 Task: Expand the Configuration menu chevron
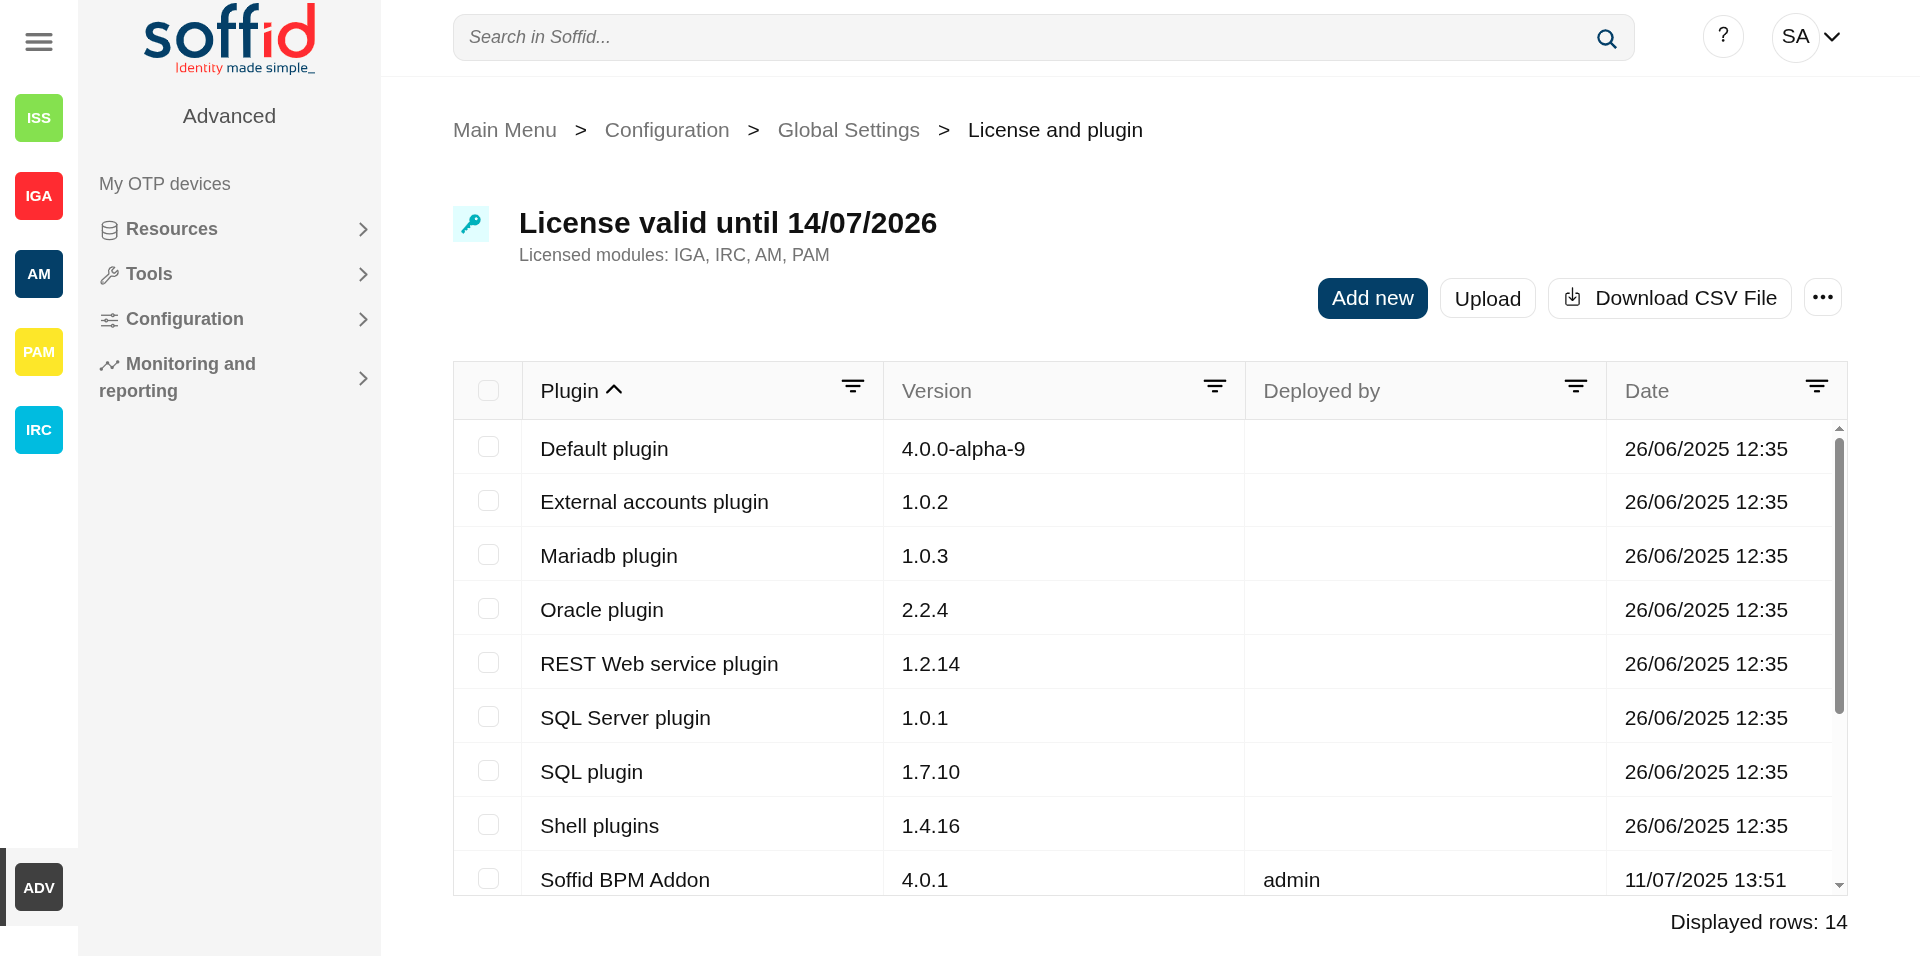[x=363, y=320]
